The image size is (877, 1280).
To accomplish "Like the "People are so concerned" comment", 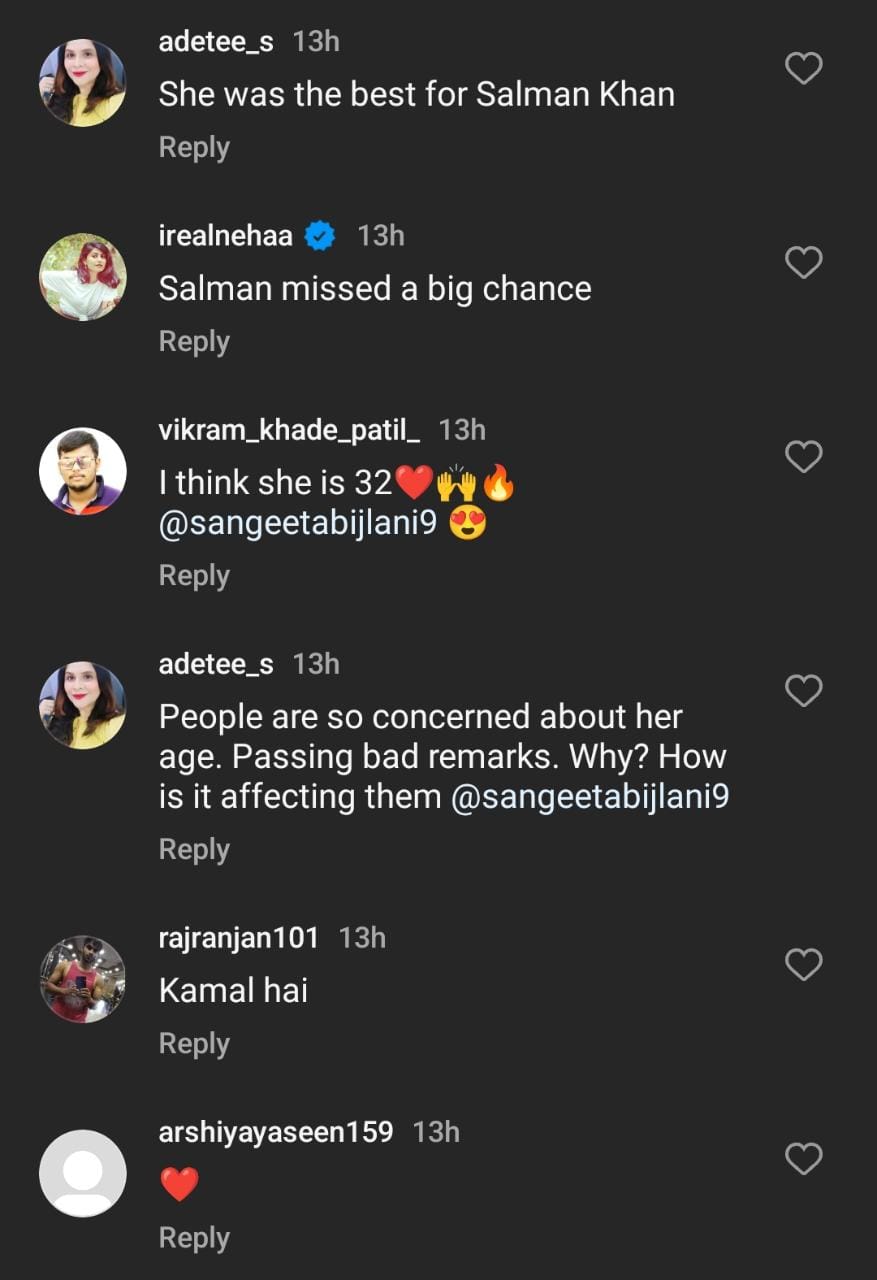I will (x=803, y=691).
